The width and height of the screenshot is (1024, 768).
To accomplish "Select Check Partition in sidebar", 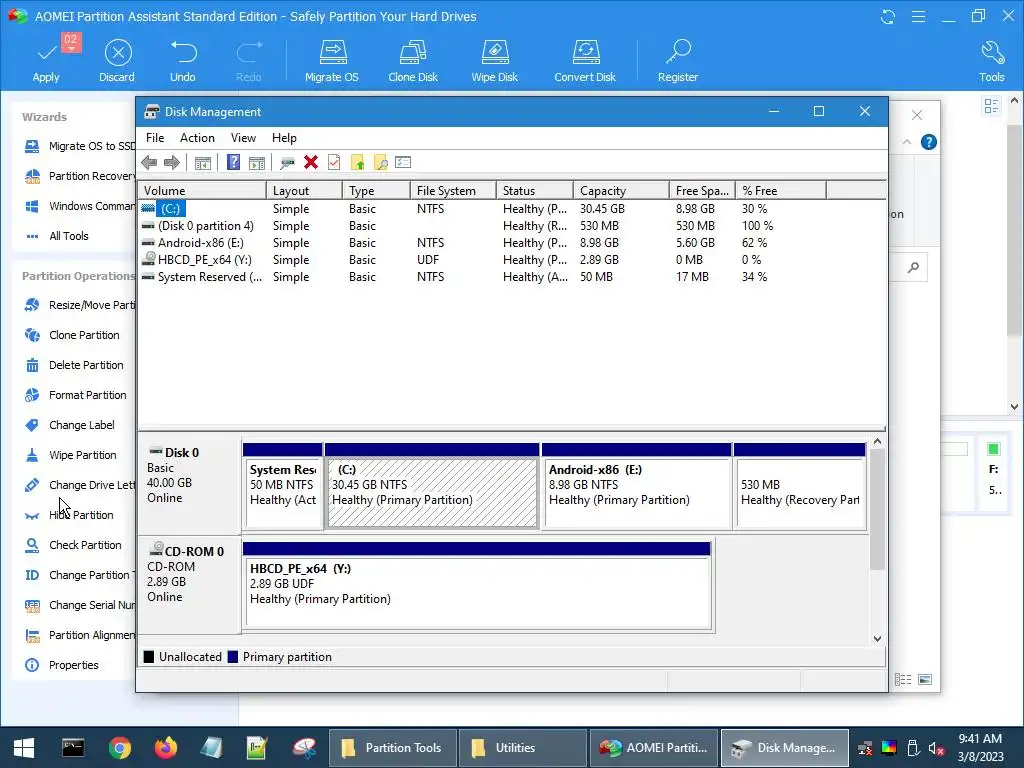I will pyautogui.click(x=73, y=545).
